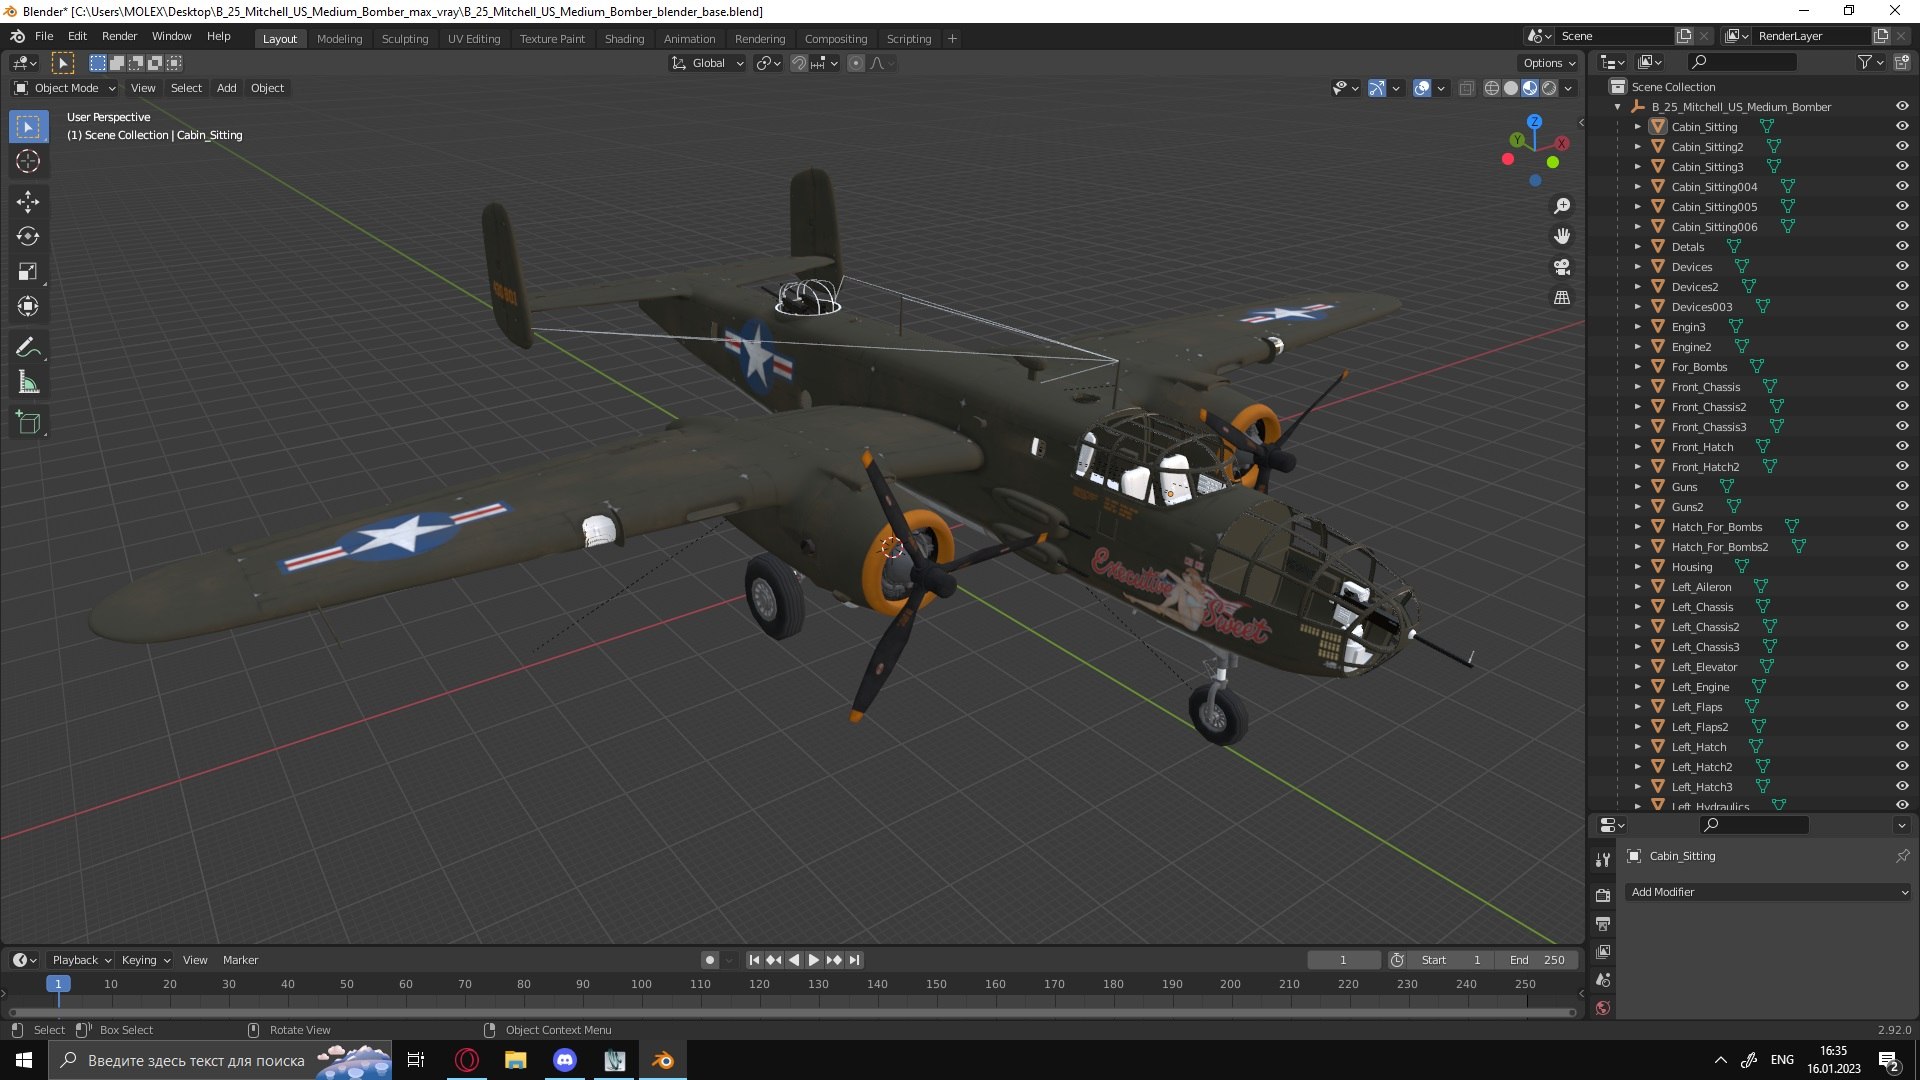Switch to the Modeling workspace tab

(x=339, y=39)
